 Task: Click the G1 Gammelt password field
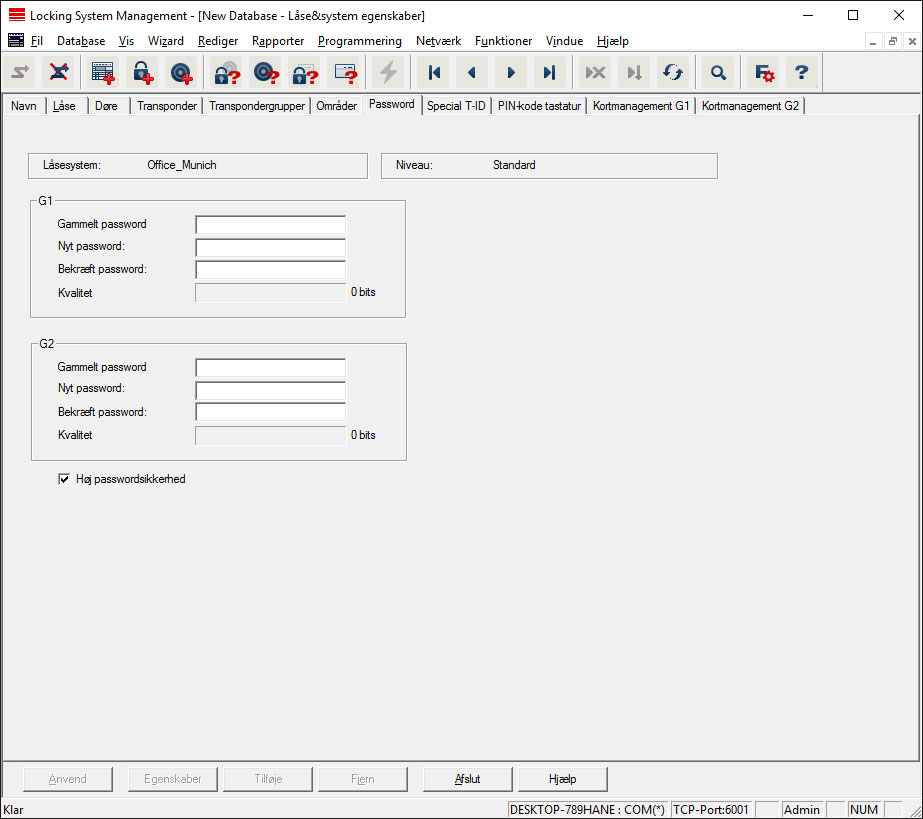click(x=270, y=224)
